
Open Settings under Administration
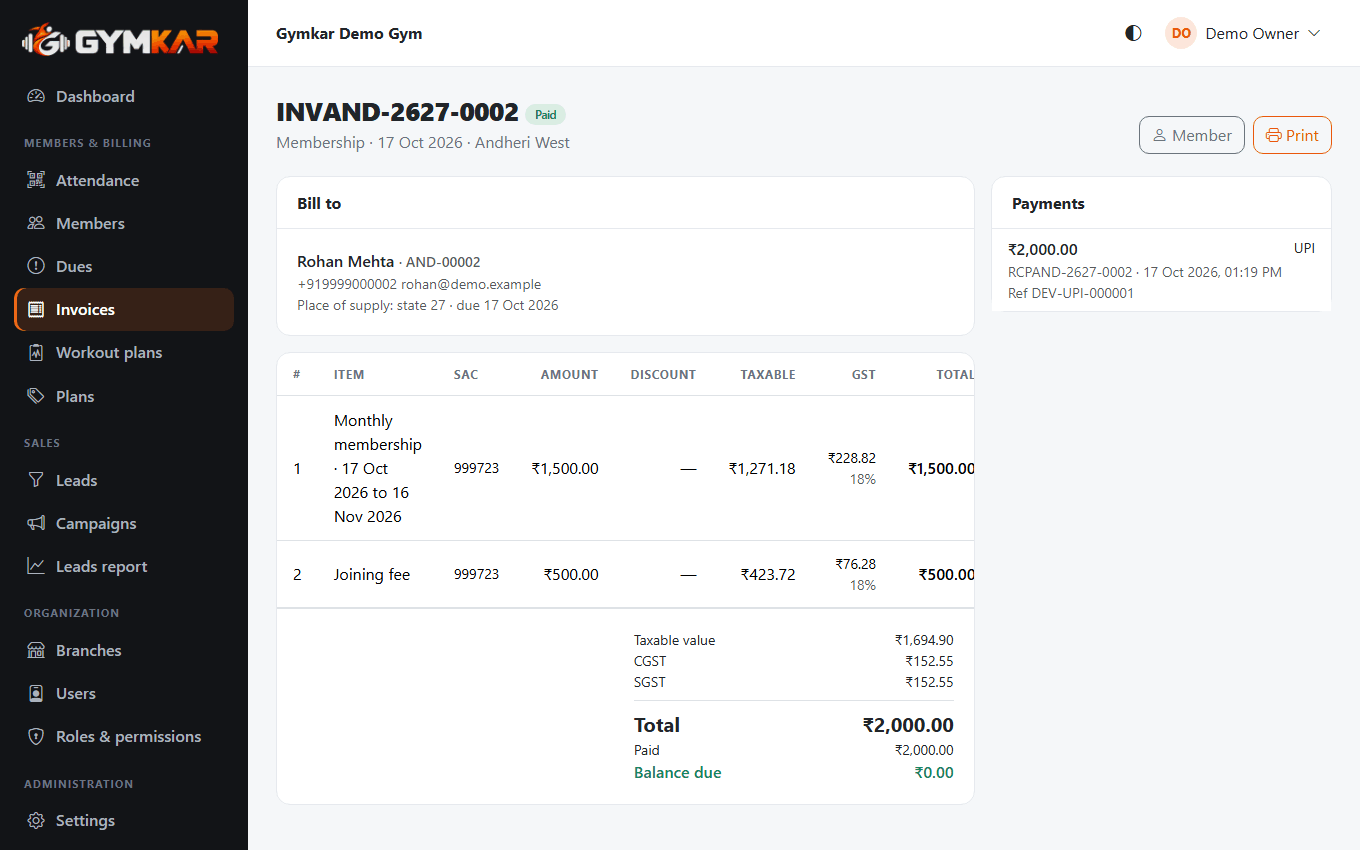pyautogui.click(x=124, y=821)
